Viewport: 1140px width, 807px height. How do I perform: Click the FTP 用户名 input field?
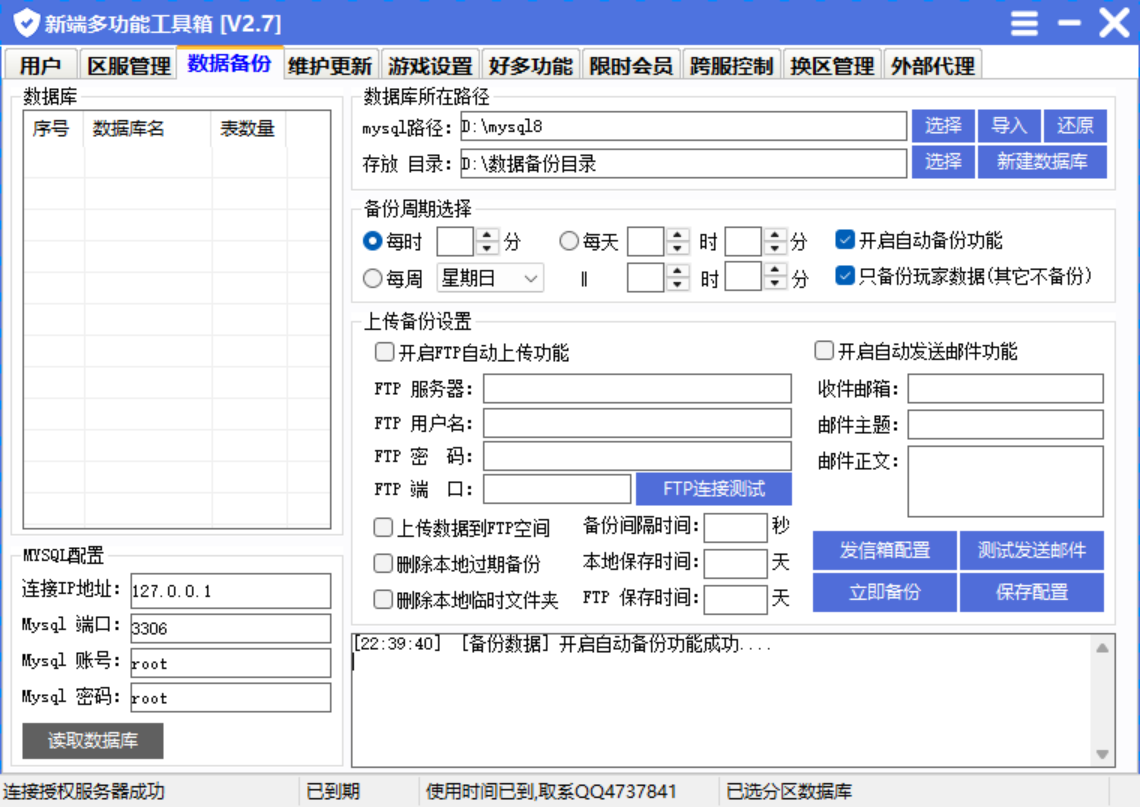click(x=637, y=423)
